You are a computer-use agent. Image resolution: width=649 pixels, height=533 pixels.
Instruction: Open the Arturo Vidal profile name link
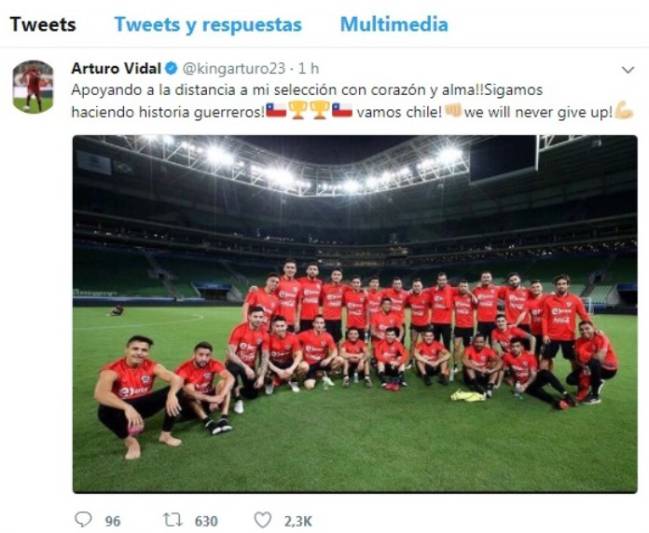coord(116,68)
